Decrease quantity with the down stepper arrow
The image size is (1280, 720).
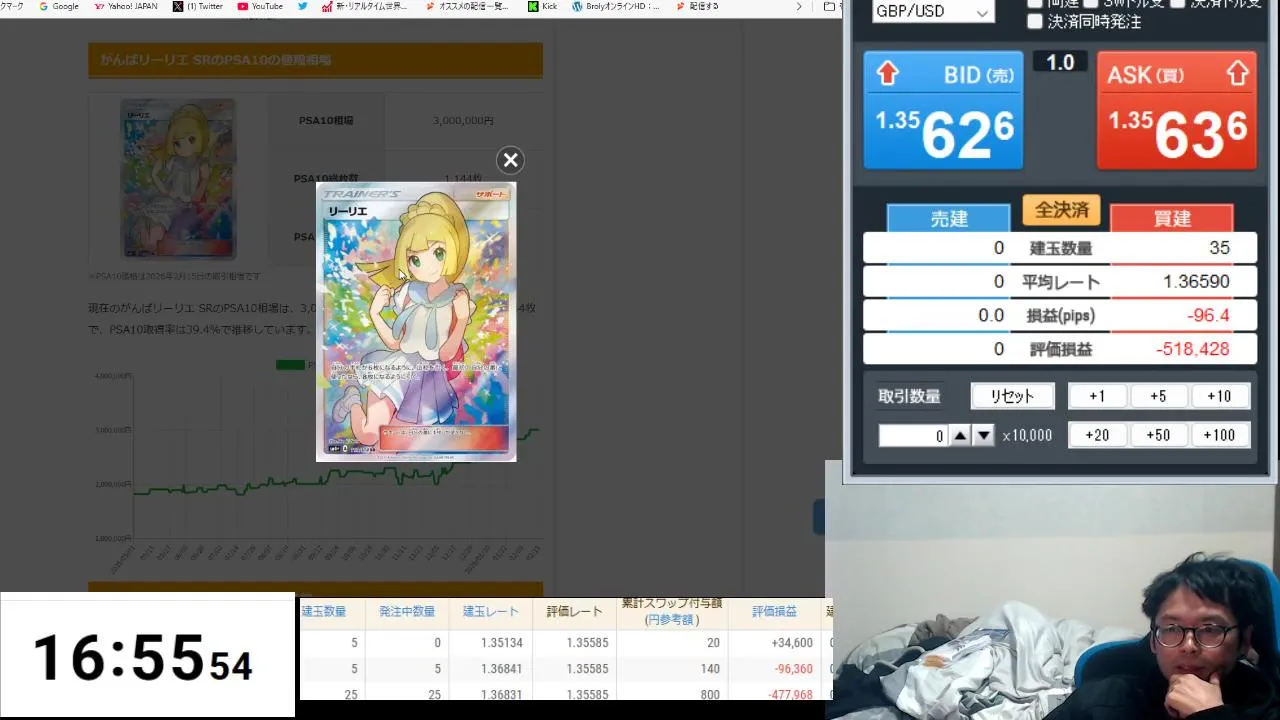point(984,435)
